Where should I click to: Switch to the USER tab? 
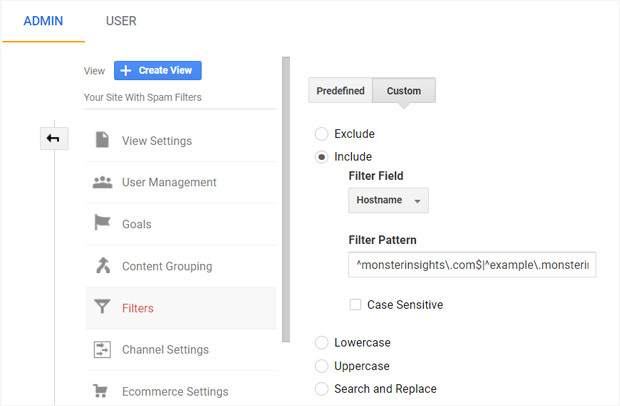click(120, 21)
